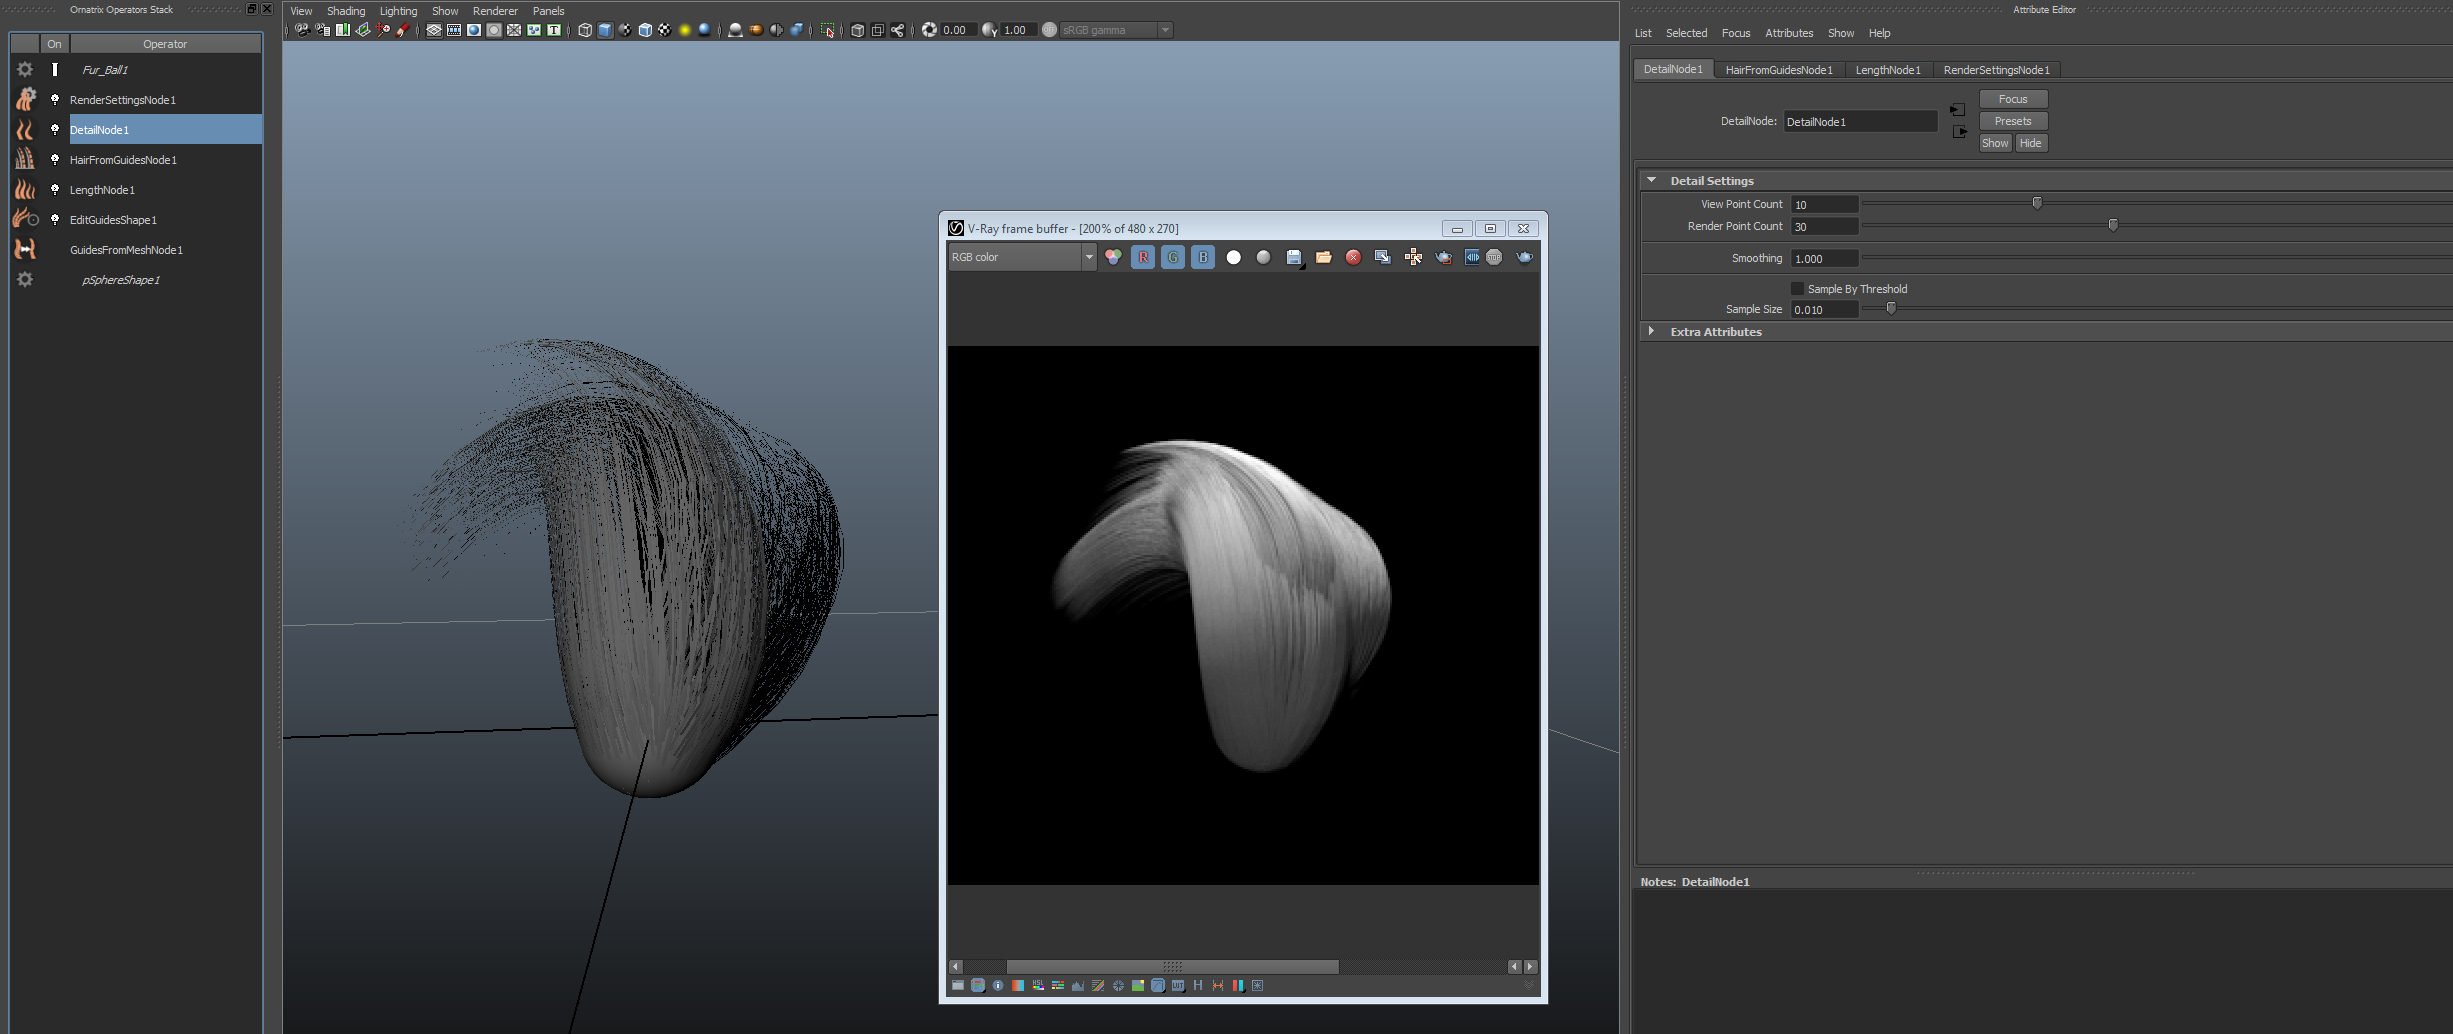Click the save image floppy disk icon
Viewport: 2453px width, 1034px height.
(x=1293, y=257)
